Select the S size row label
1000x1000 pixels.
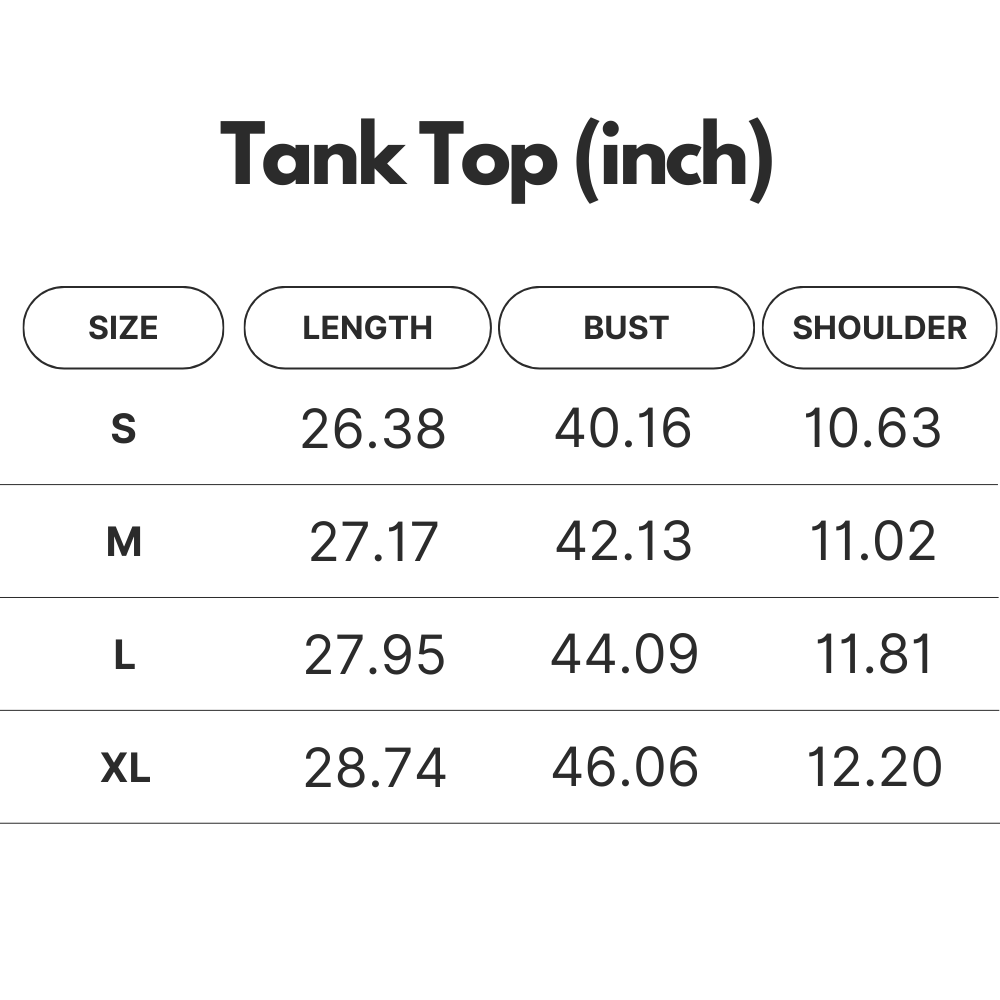(x=124, y=429)
